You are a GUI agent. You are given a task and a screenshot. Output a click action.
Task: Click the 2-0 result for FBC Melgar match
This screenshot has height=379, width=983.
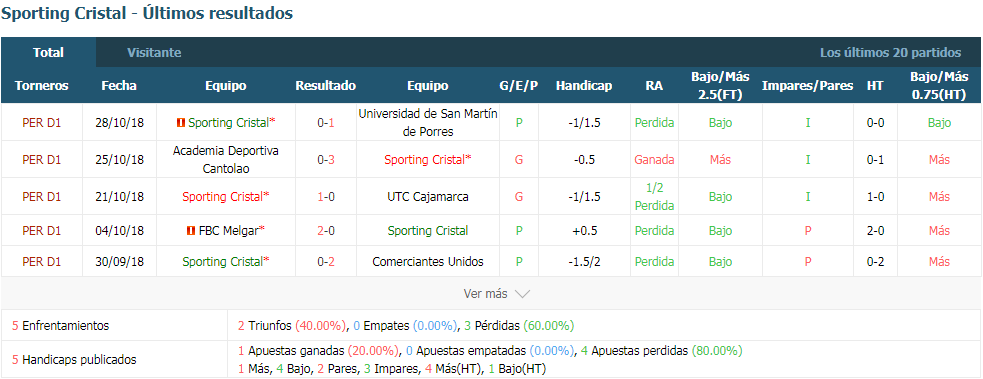tap(326, 231)
